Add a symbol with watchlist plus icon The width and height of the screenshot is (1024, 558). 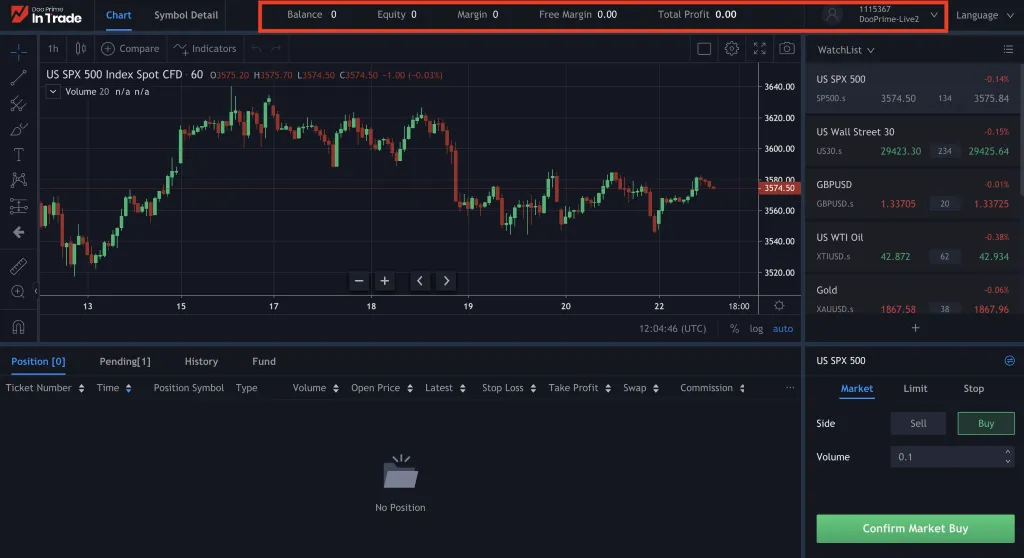click(x=915, y=328)
